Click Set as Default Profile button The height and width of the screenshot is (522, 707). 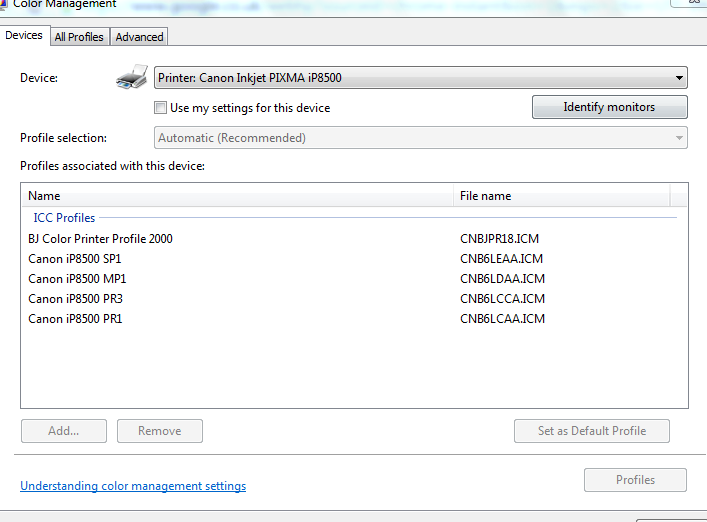point(591,431)
